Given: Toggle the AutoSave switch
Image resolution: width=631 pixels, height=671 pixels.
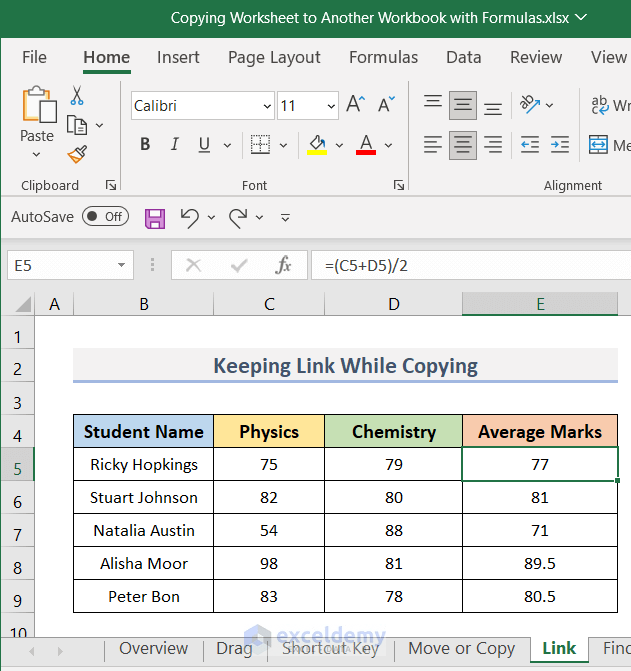Looking at the screenshot, I should coord(105,217).
